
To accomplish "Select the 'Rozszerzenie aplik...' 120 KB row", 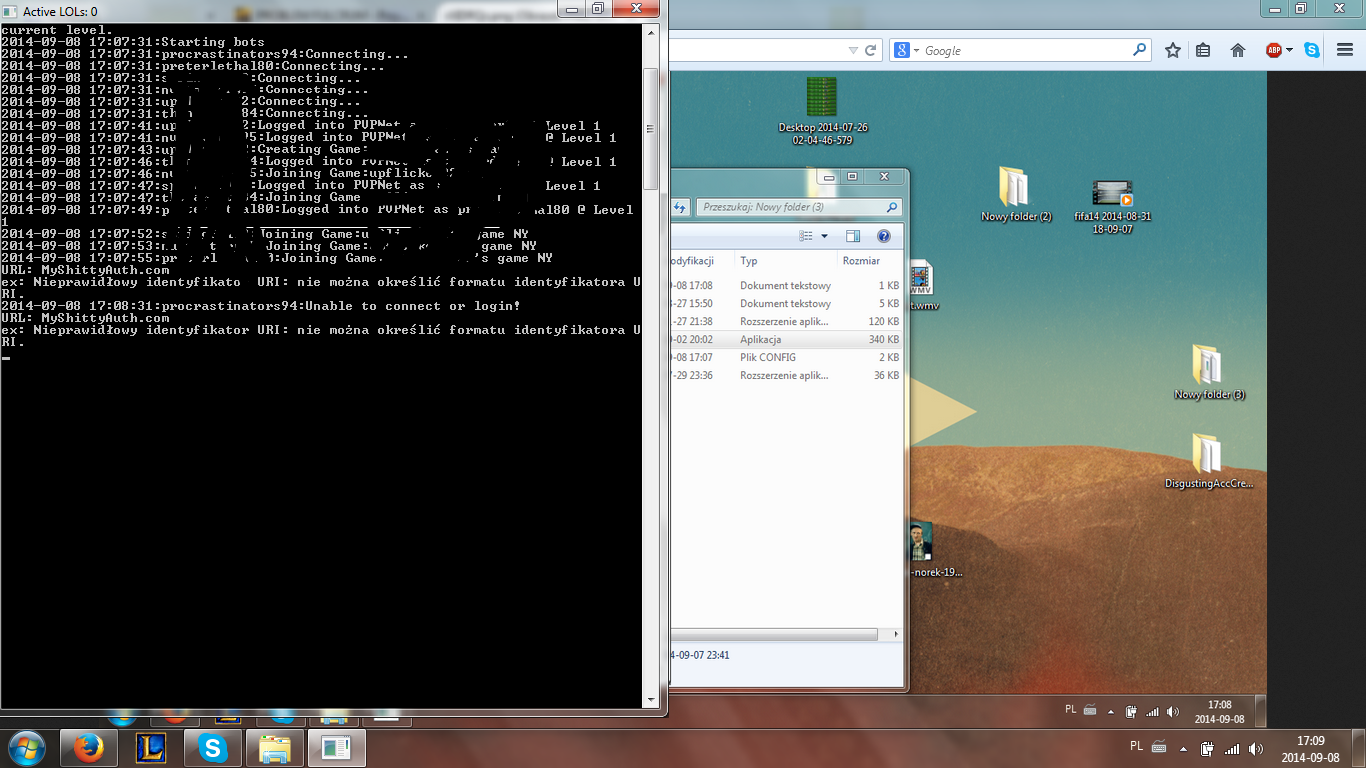I will pyautogui.click(x=786, y=321).
